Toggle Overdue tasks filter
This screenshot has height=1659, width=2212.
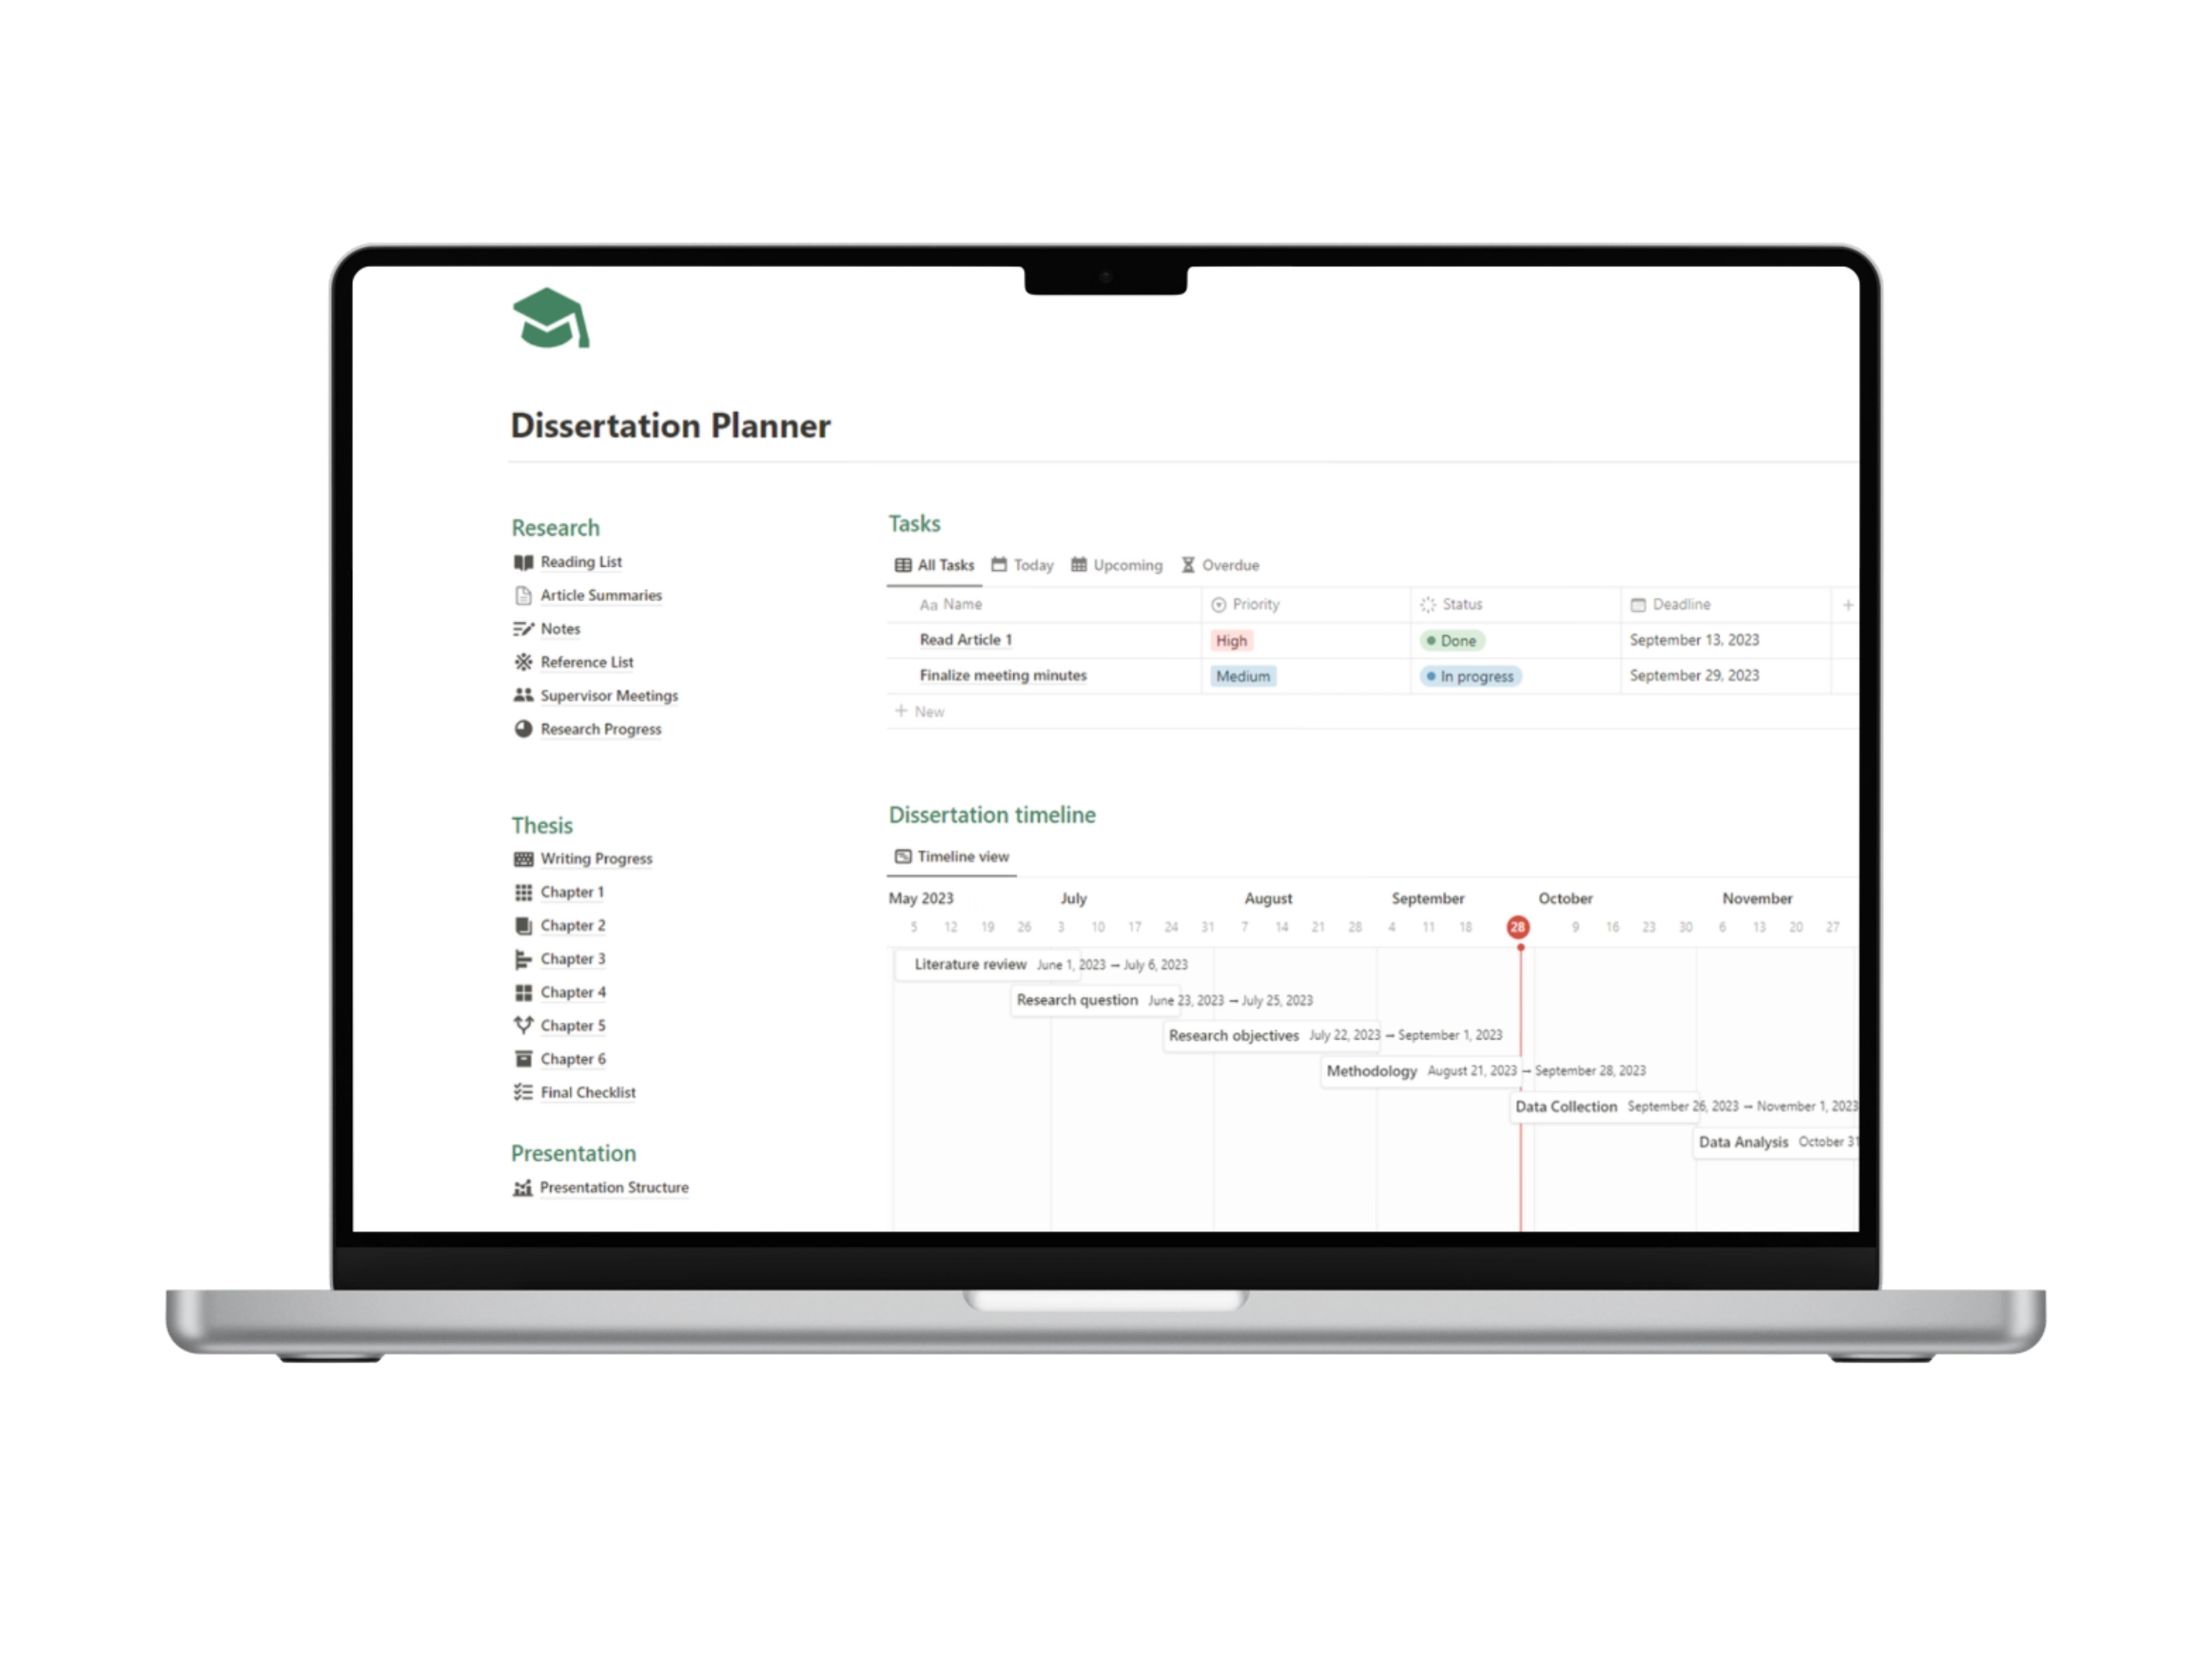[x=1219, y=563]
